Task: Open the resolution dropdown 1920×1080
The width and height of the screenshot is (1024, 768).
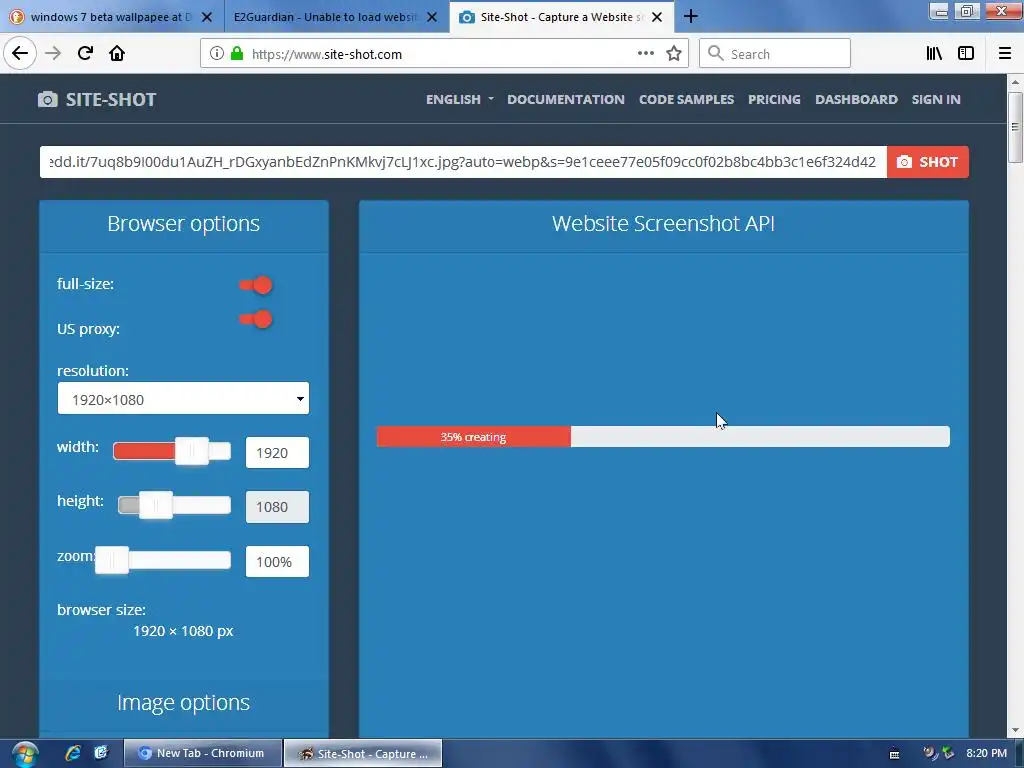Action: pyautogui.click(x=183, y=398)
